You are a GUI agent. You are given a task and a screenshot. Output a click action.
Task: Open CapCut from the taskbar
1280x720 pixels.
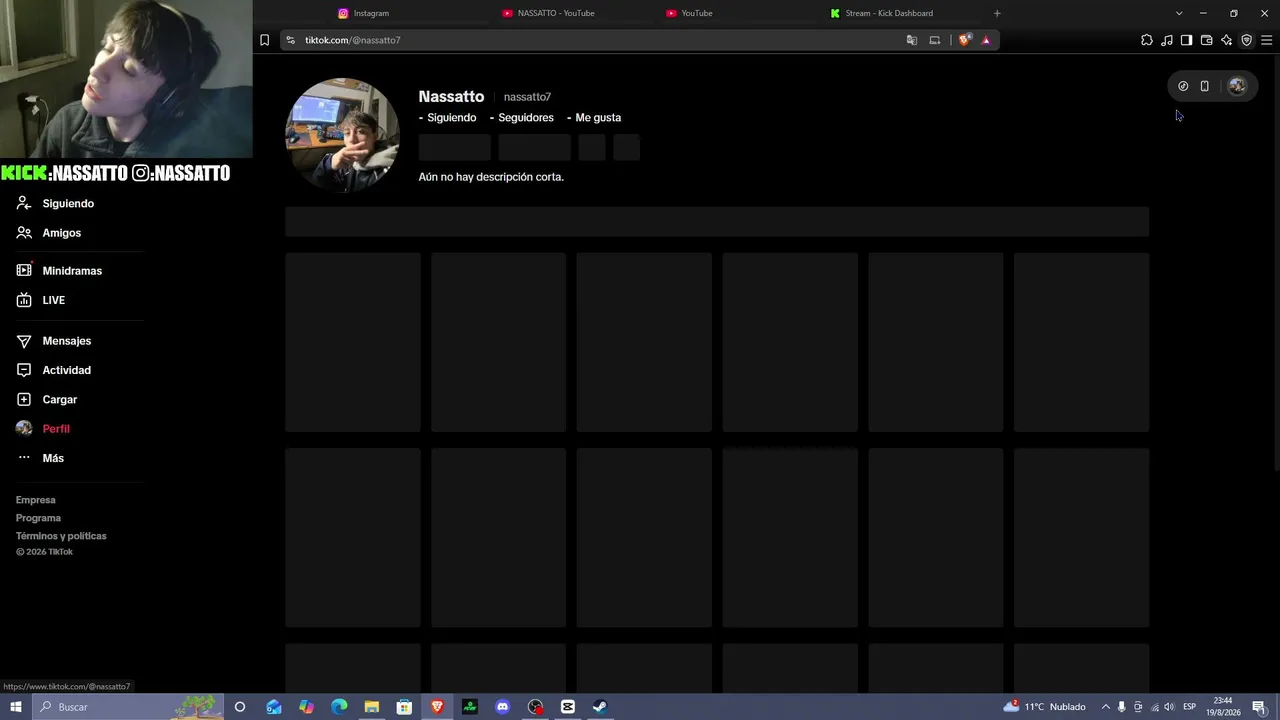tap(568, 707)
